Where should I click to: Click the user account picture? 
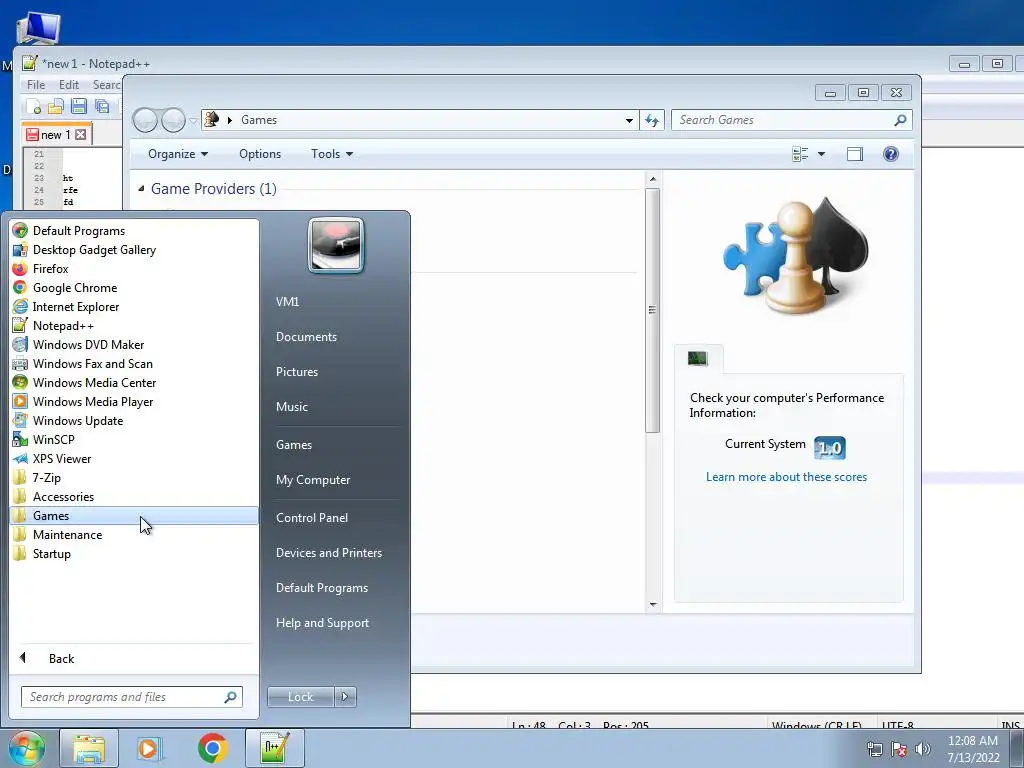coord(336,245)
